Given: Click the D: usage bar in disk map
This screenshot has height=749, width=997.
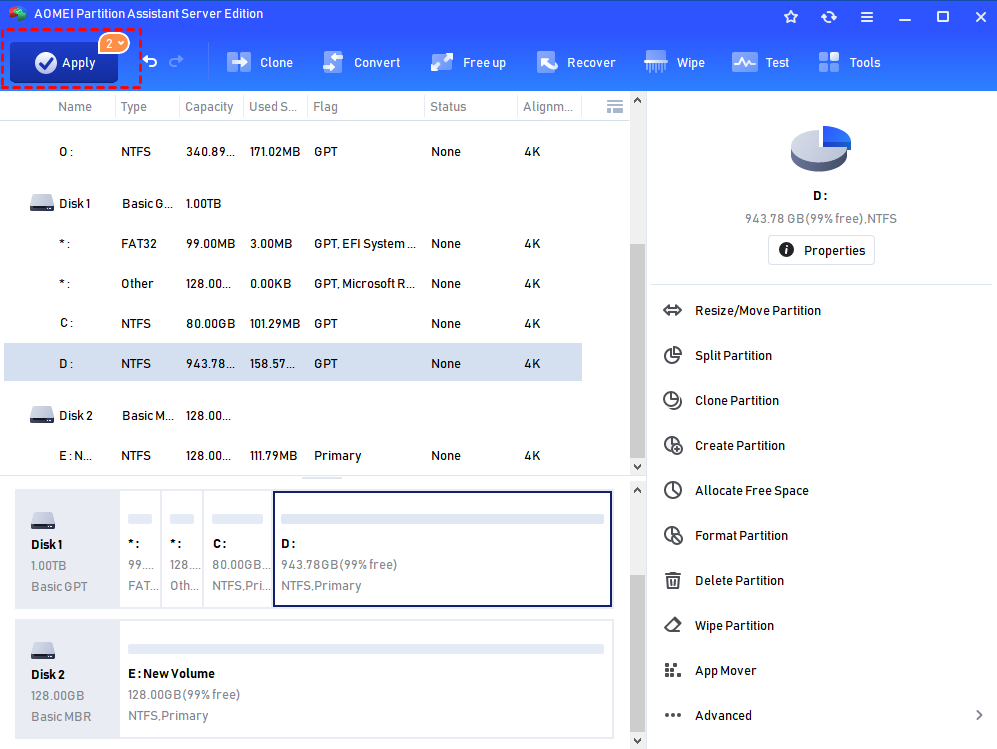Looking at the screenshot, I should point(443,519).
